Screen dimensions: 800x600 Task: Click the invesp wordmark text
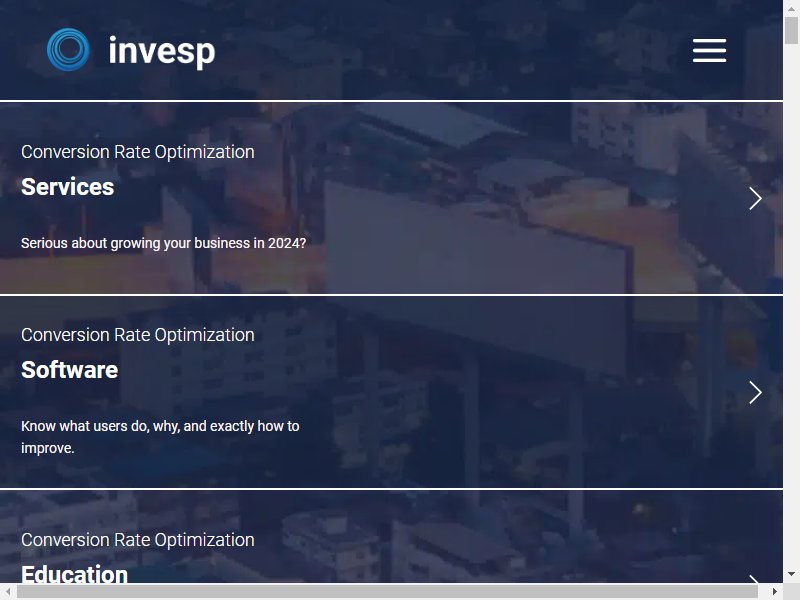[x=162, y=51]
